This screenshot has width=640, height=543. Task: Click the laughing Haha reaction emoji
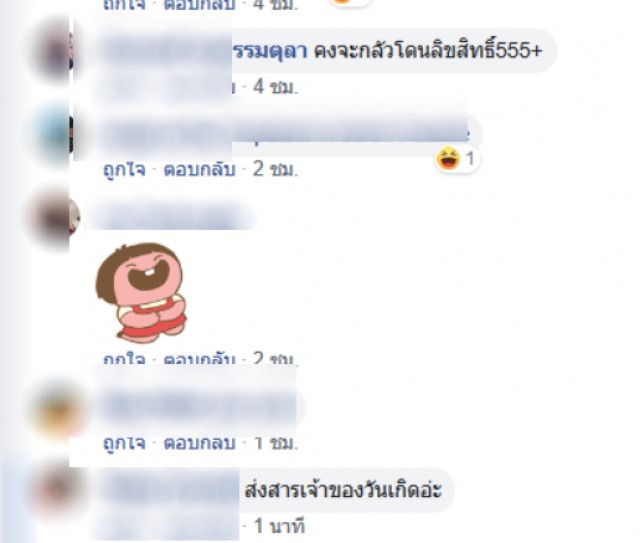(x=448, y=159)
